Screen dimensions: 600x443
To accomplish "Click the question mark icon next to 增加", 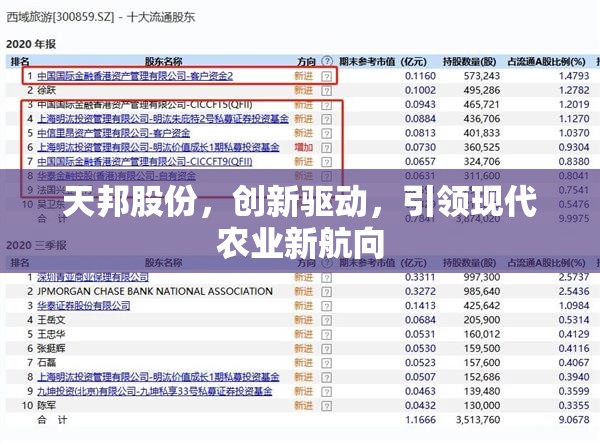I will [326, 148].
